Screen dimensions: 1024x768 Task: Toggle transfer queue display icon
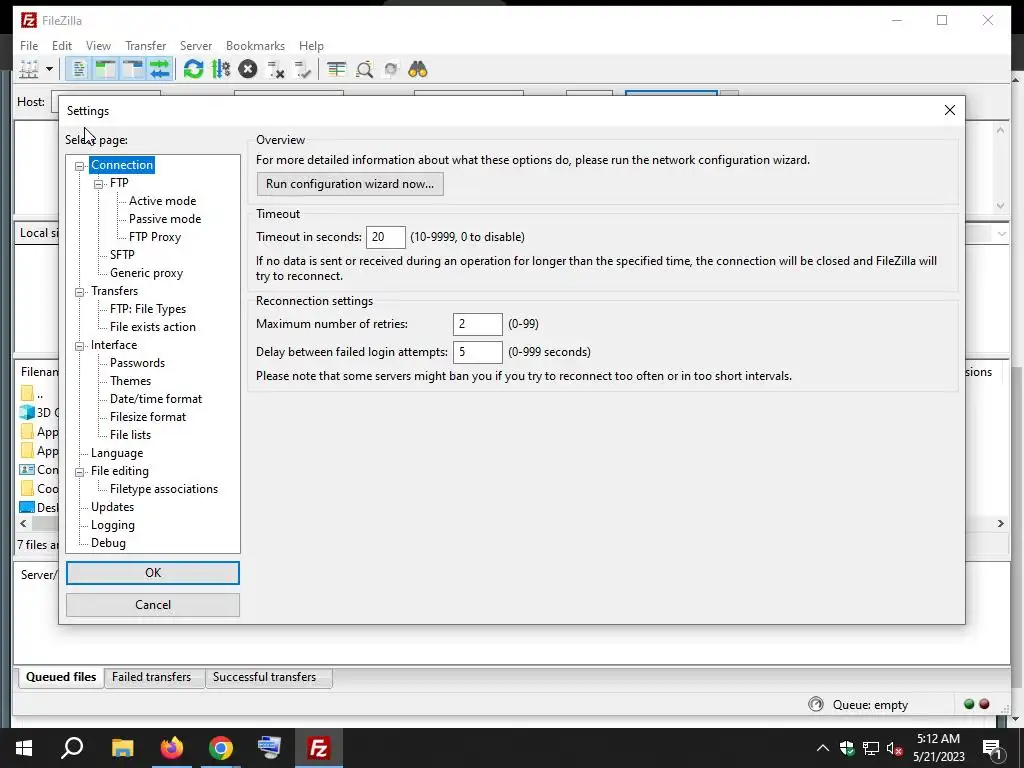tap(159, 69)
